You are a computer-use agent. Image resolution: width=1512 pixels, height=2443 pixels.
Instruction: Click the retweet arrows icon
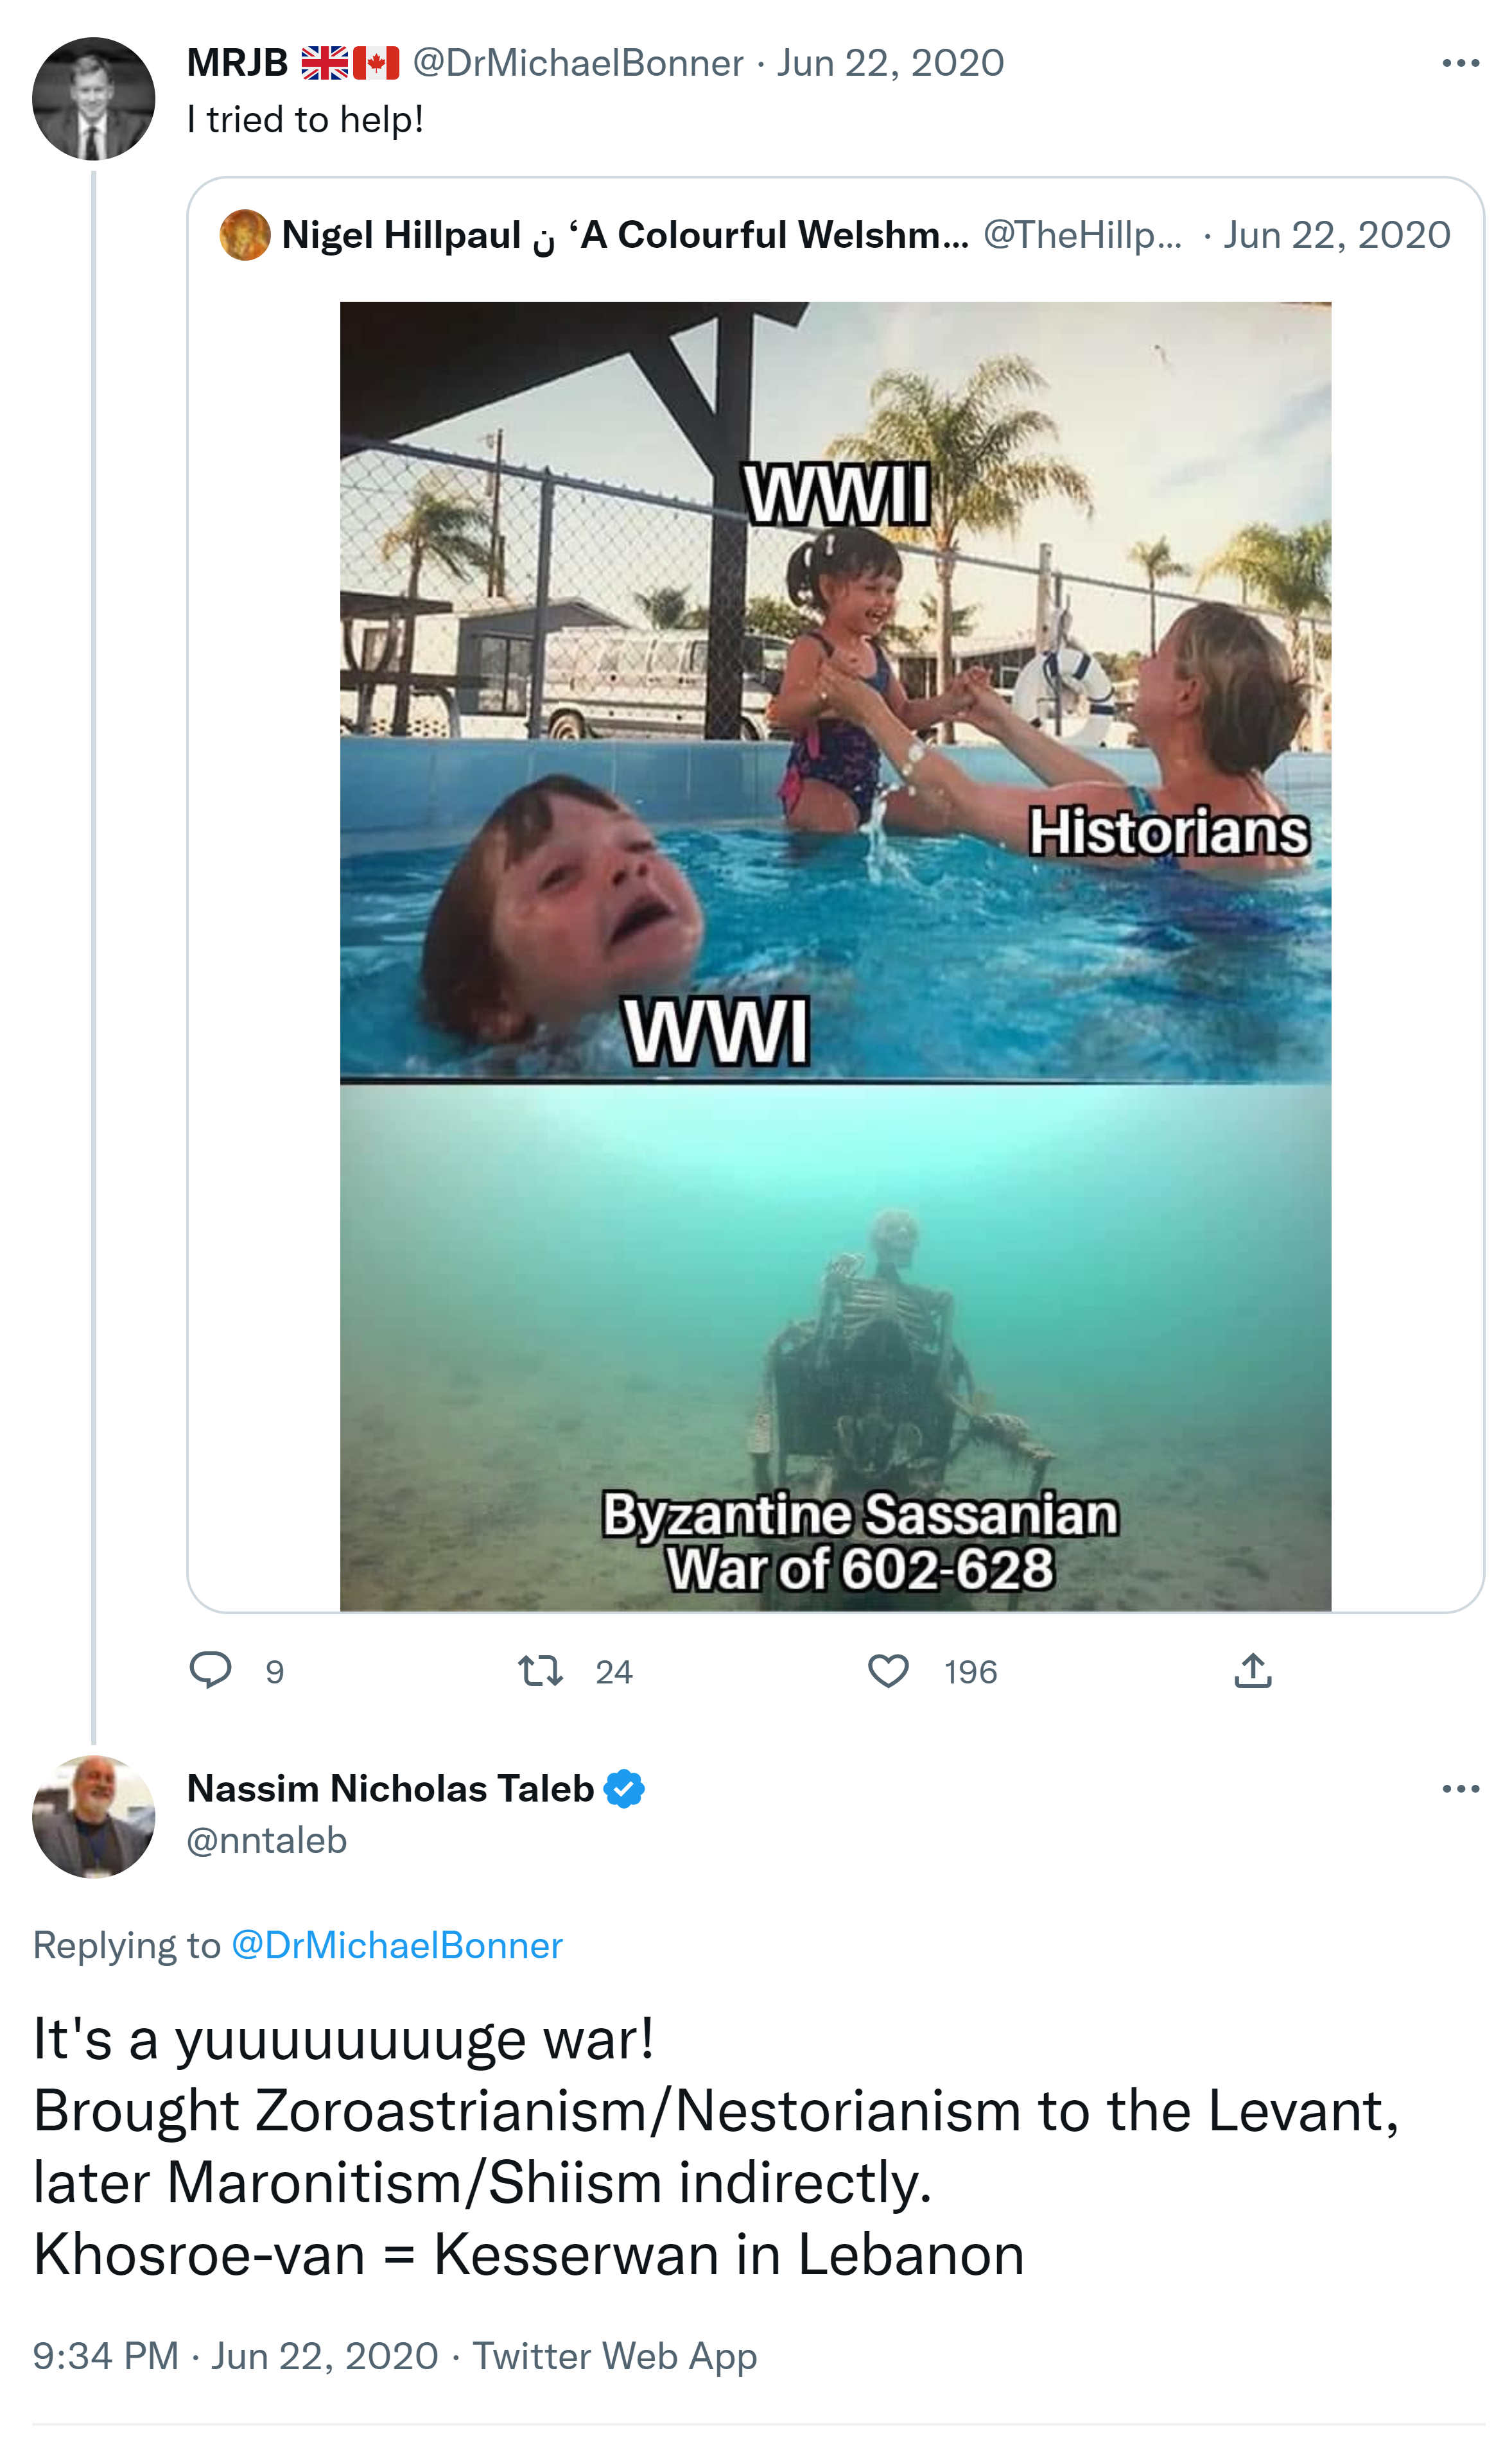coord(540,1670)
